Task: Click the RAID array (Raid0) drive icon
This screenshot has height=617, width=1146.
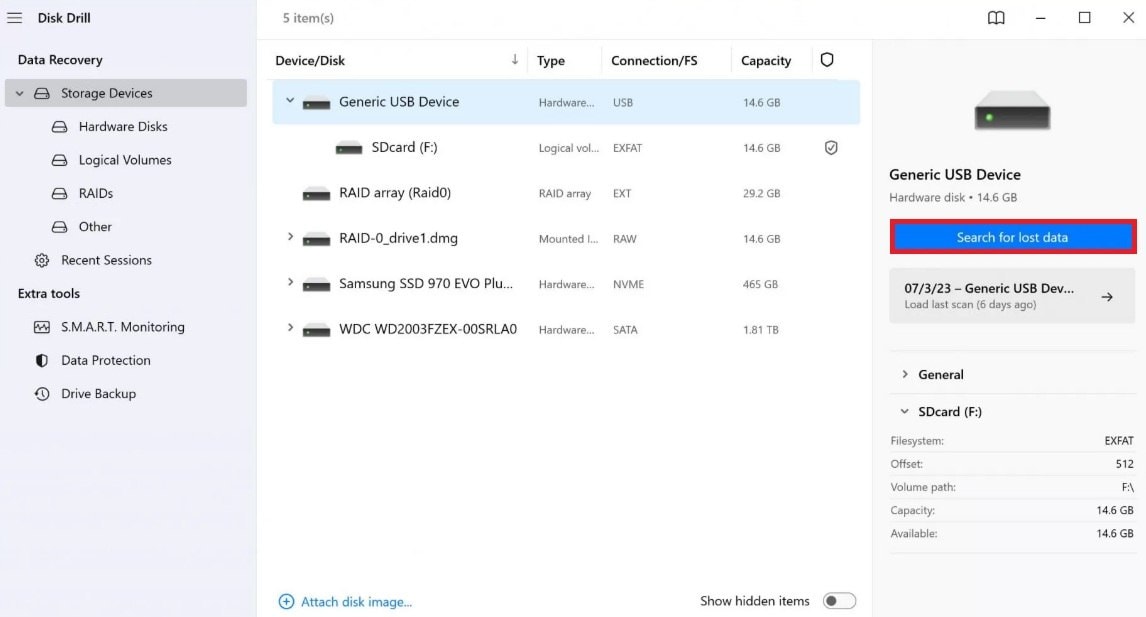Action: click(316, 194)
